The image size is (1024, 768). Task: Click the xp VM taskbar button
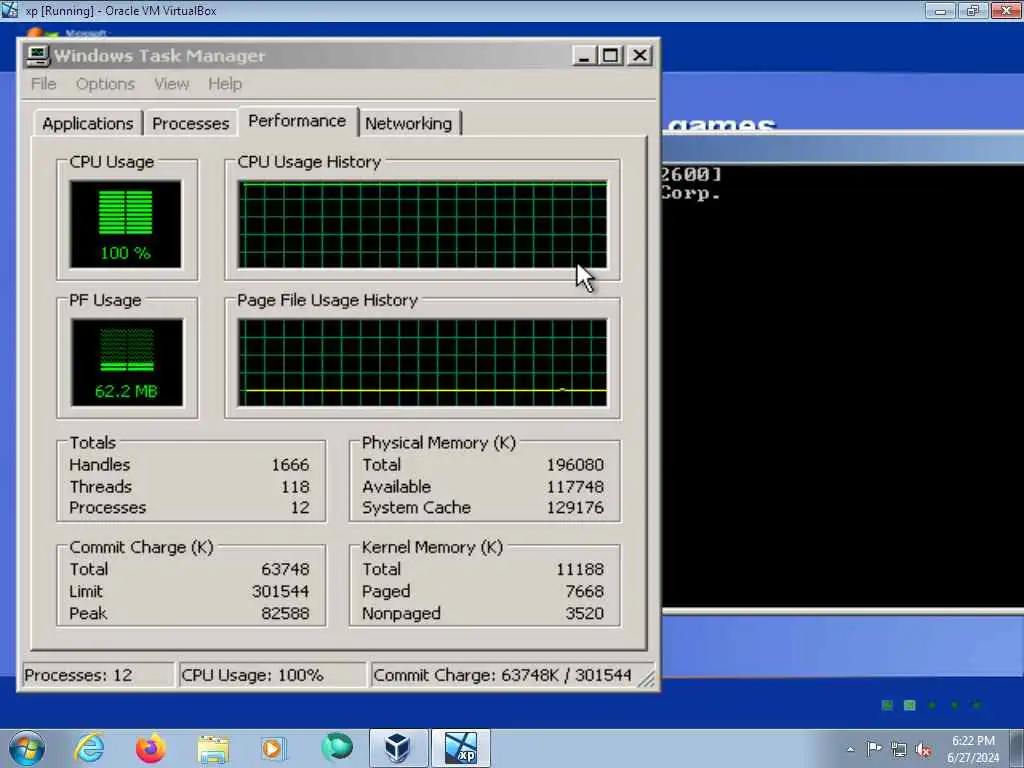(460, 748)
